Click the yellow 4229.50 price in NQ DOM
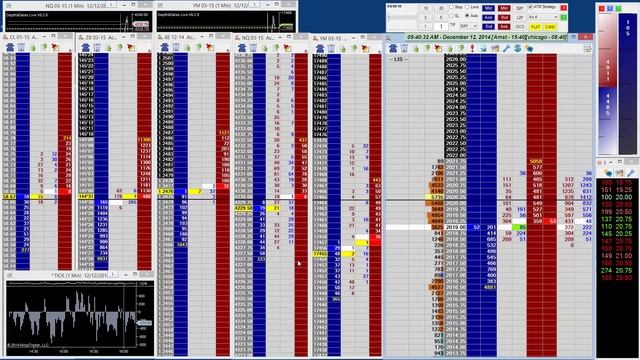The height and width of the screenshot is (360, 640). pos(243,208)
